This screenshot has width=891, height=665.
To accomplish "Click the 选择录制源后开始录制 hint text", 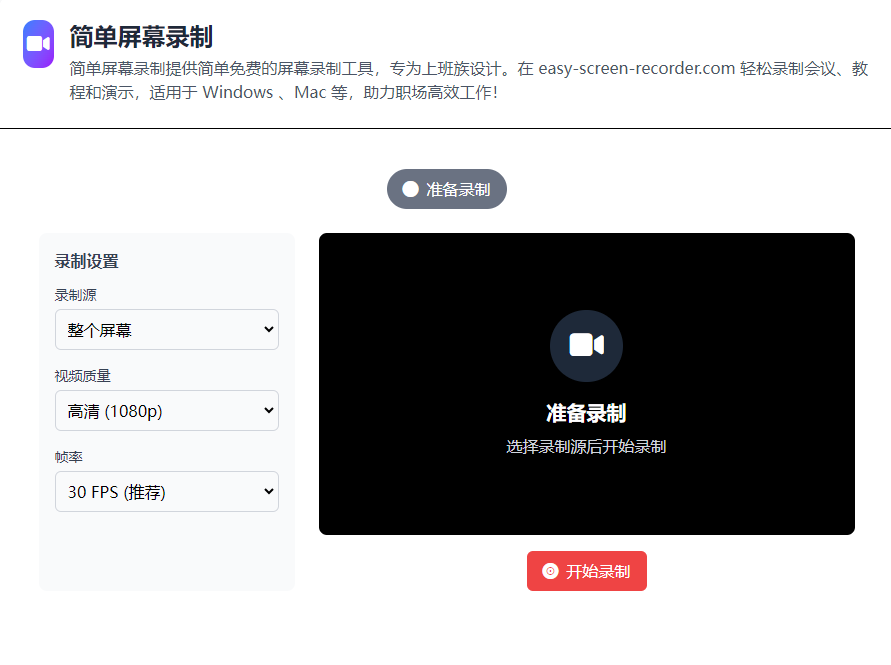I will click(586, 447).
